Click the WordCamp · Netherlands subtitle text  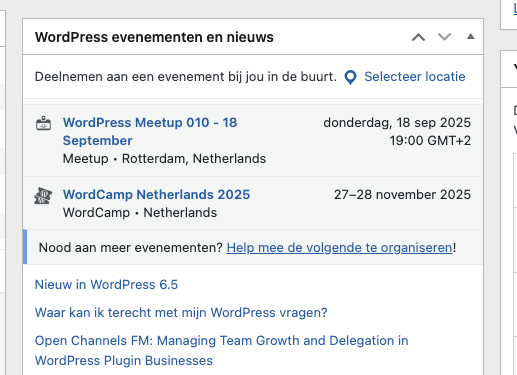pyautogui.click(x=140, y=213)
